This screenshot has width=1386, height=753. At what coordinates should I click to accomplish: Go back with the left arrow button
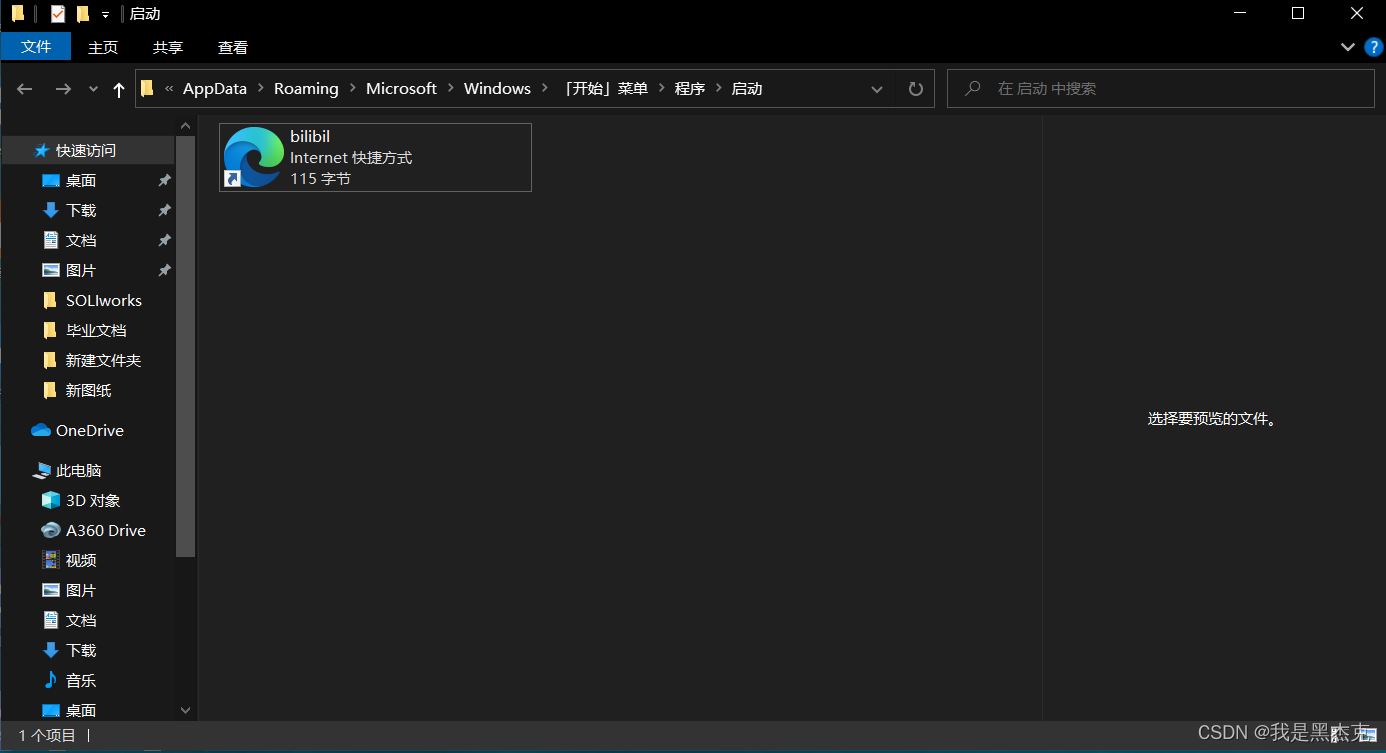pyautogui.click(x=25, y=89)
